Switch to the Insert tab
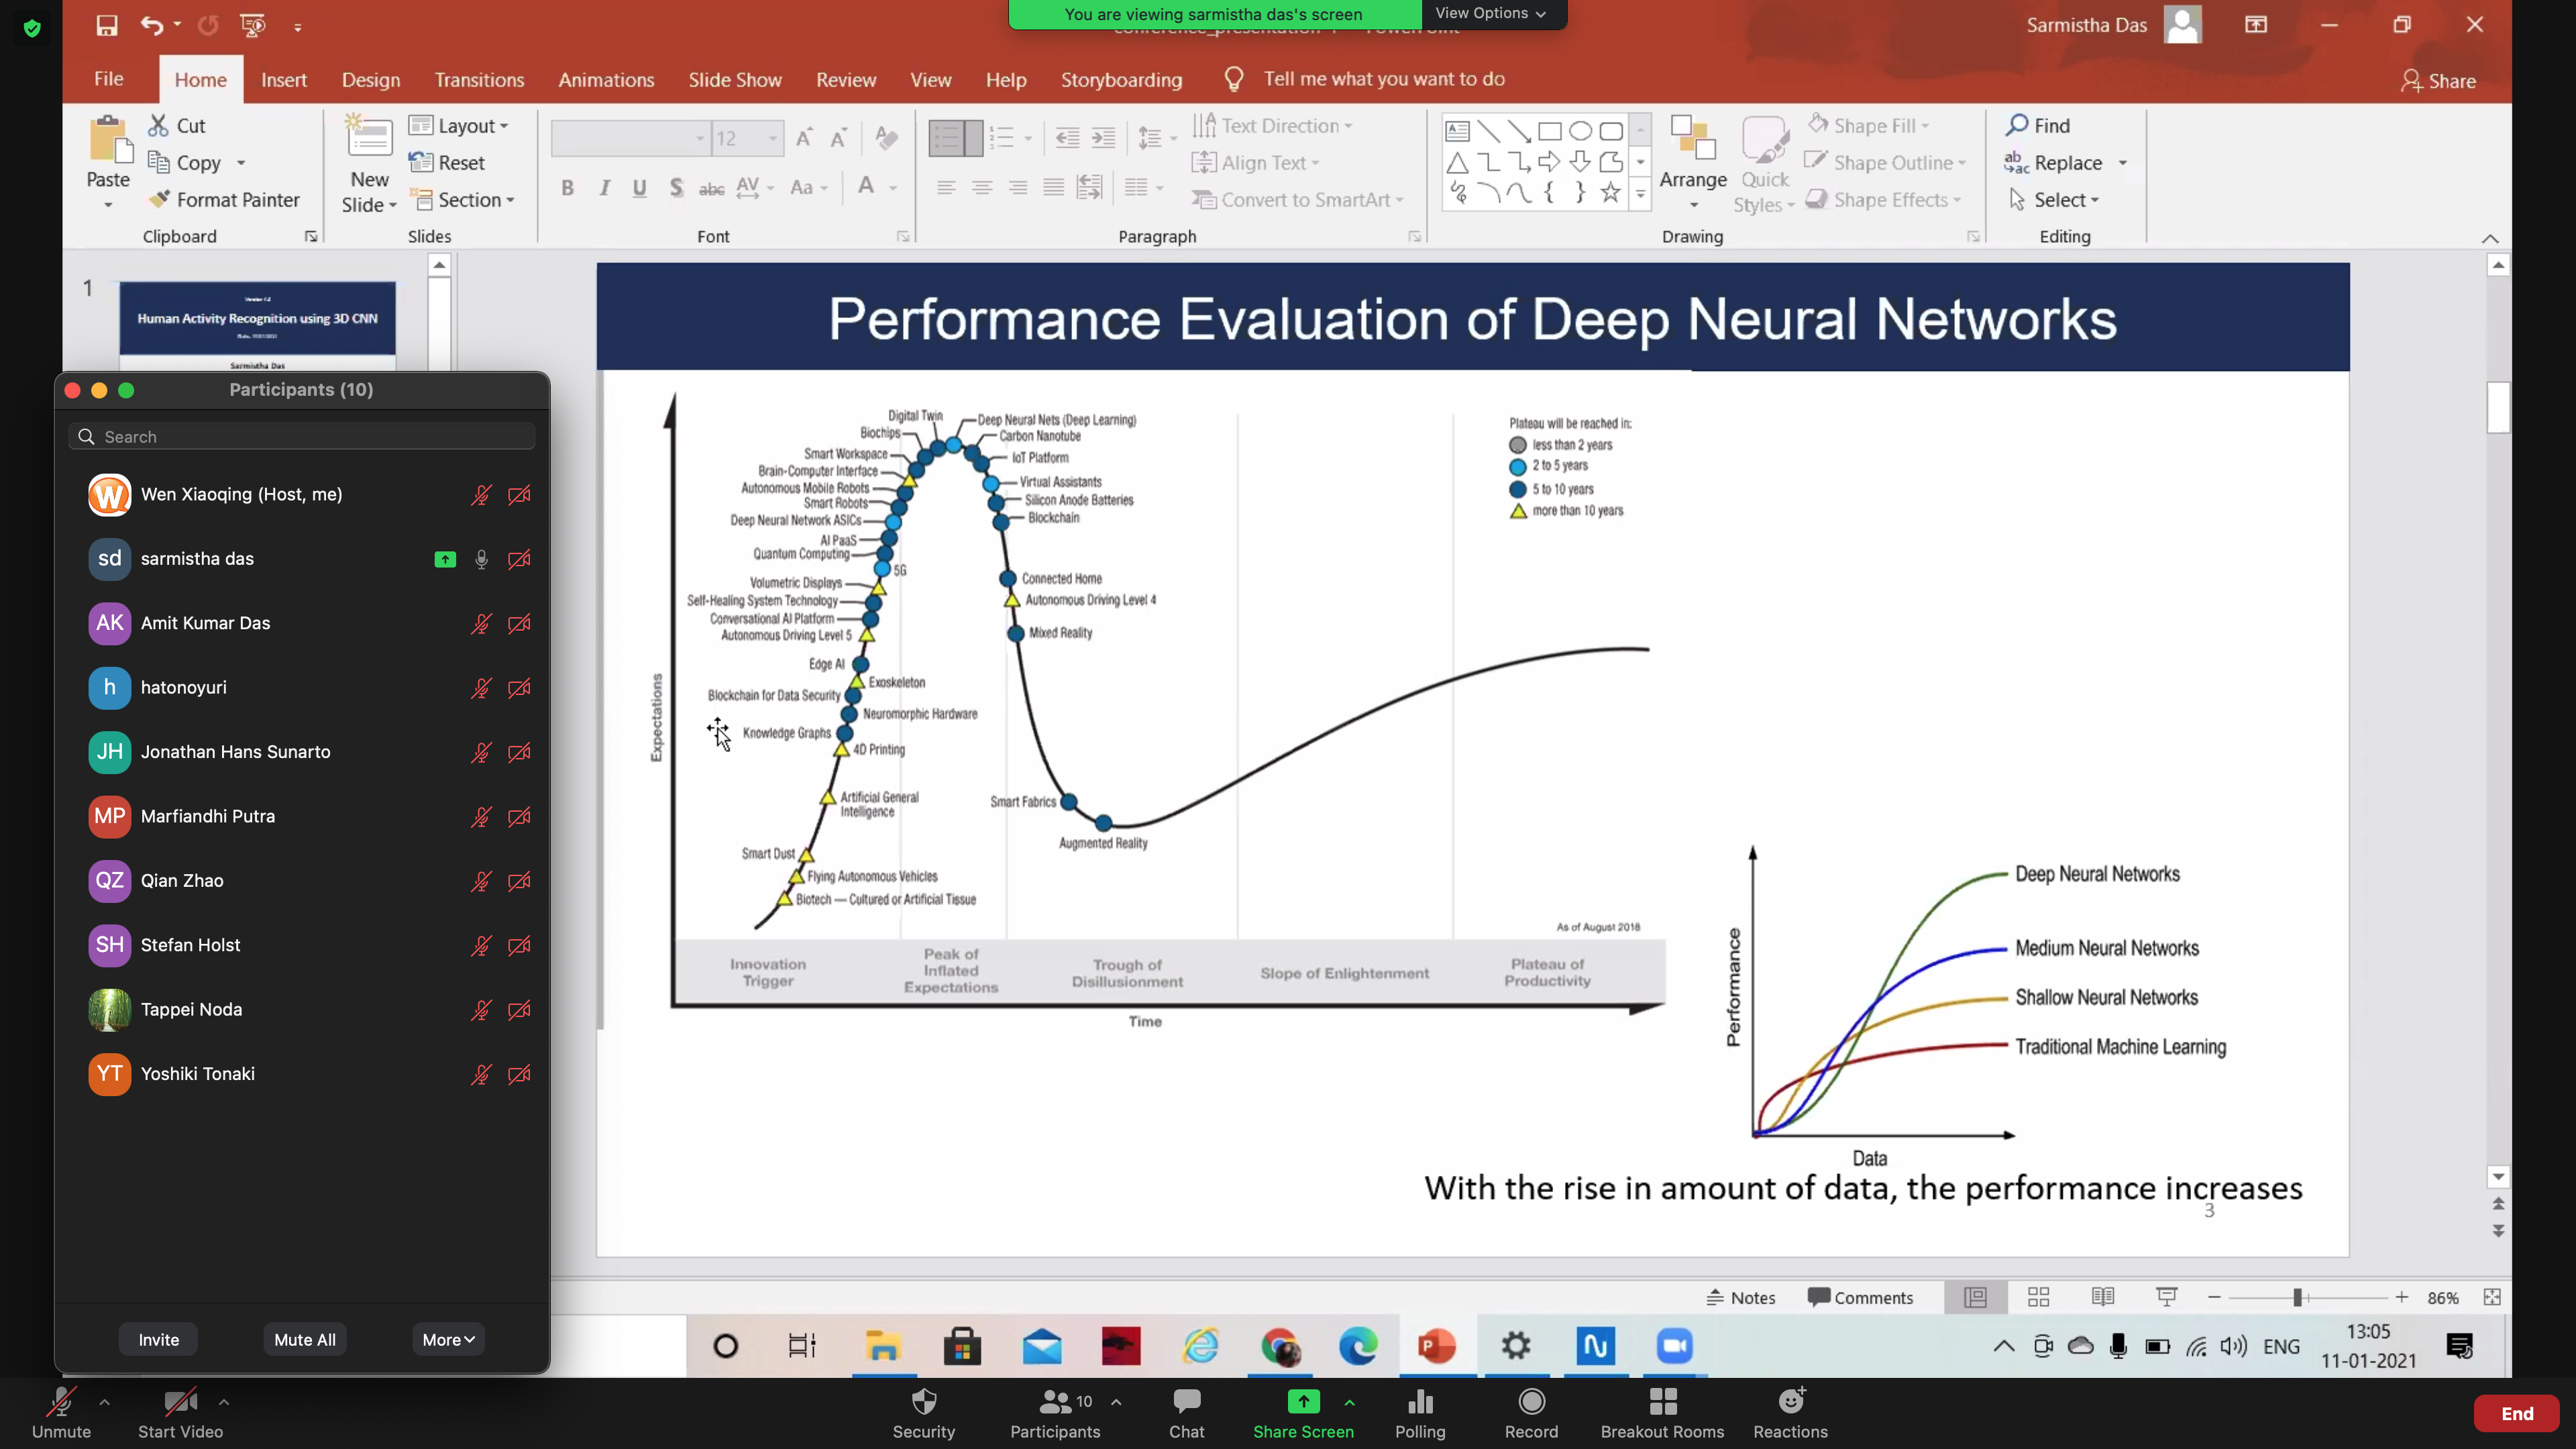 [284, 79]
